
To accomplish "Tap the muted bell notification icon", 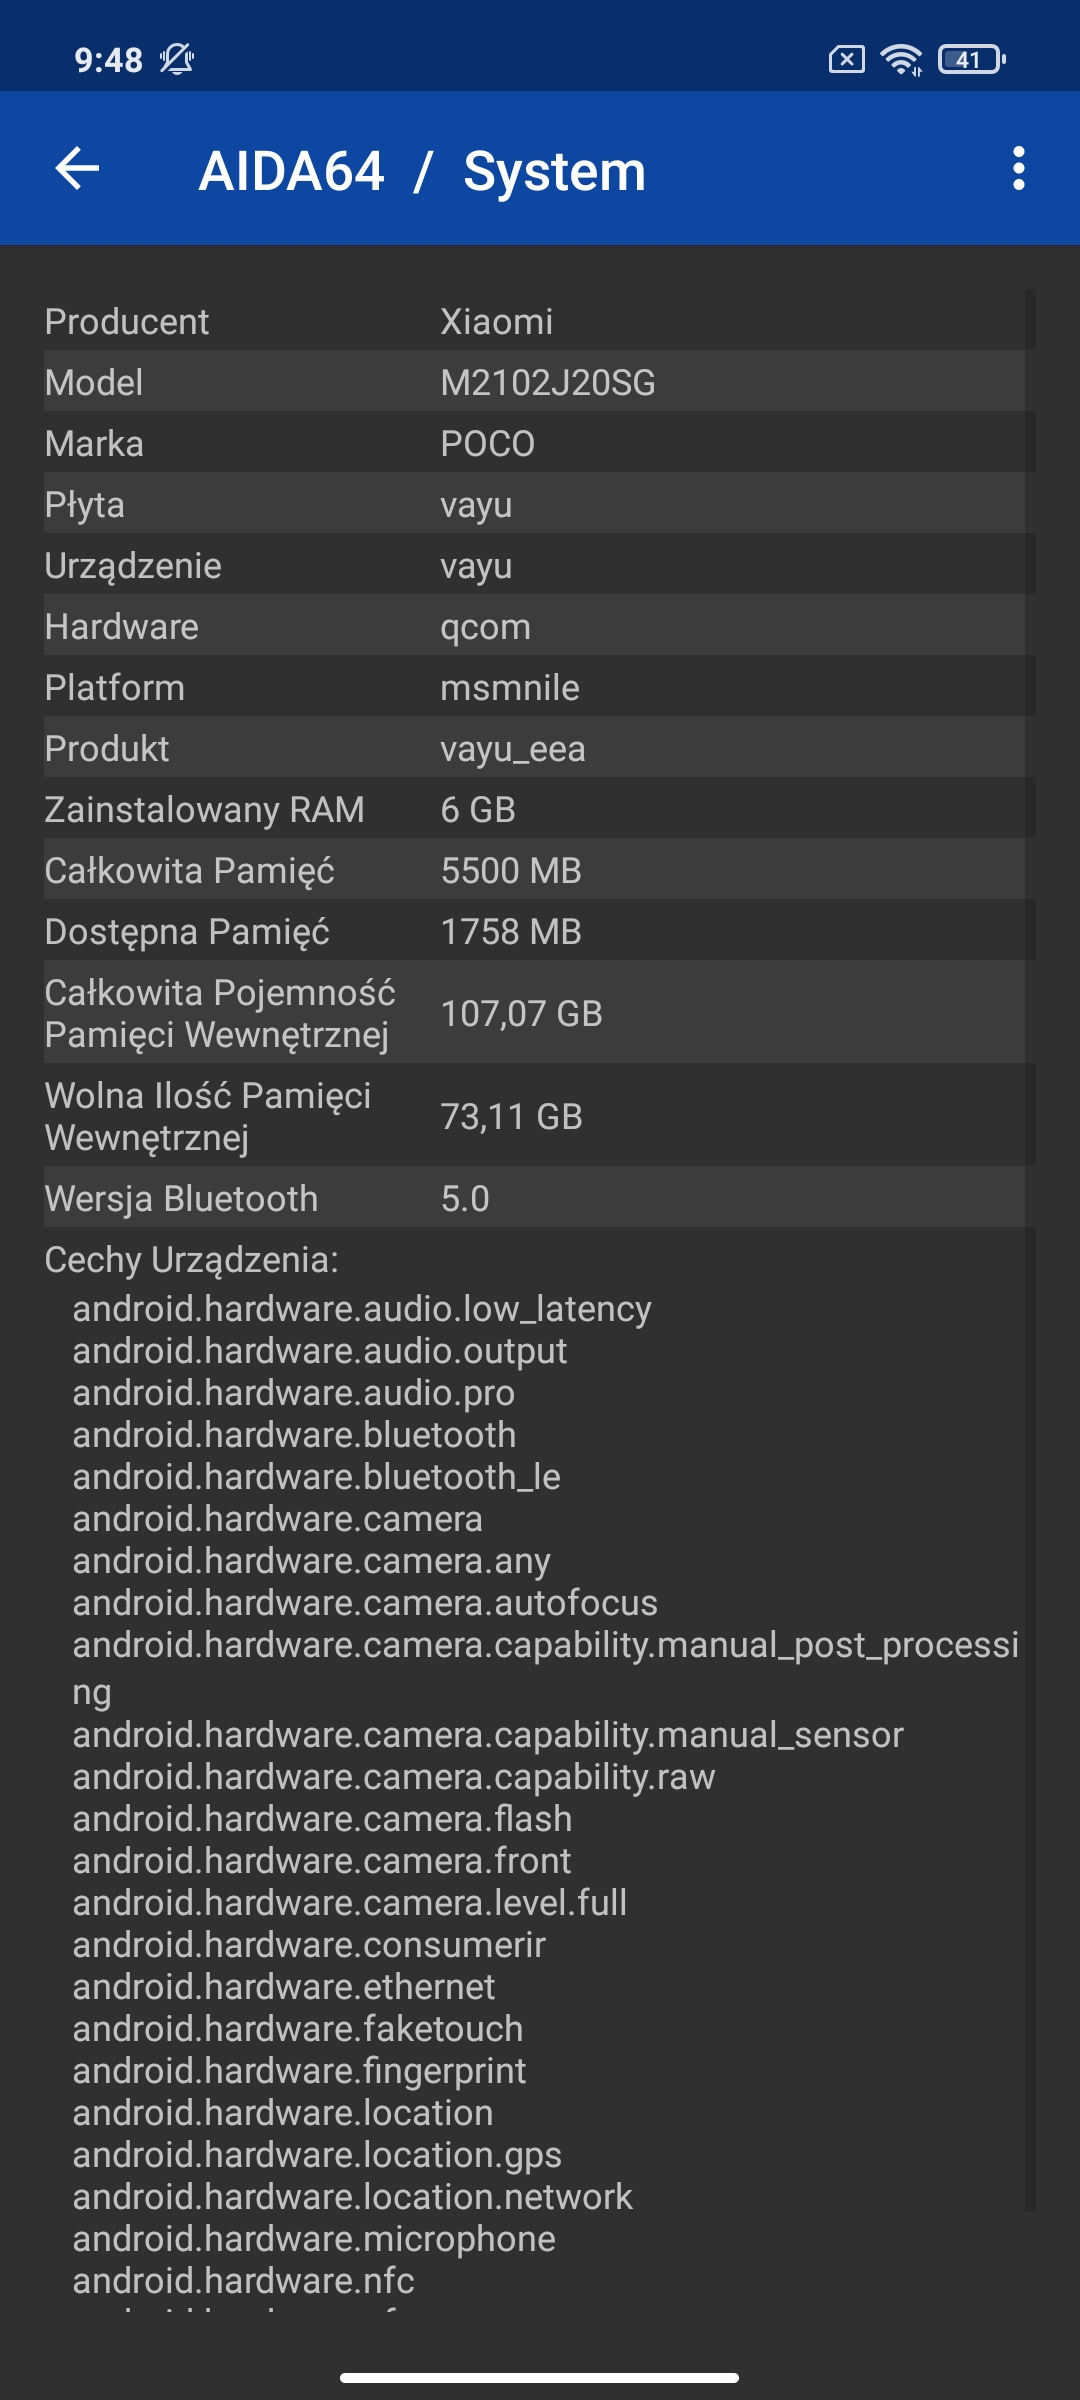I will pyautogui.click(x=177, y=60).
